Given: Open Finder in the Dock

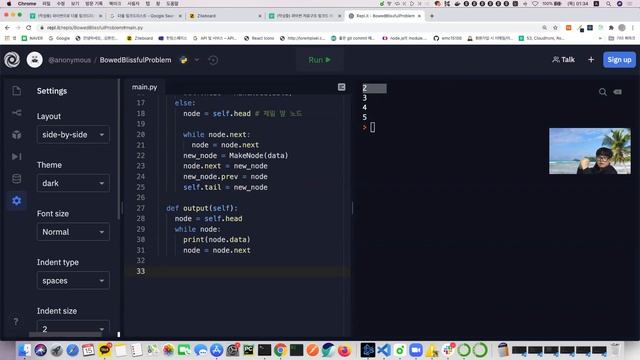Looking at the screenshot, I should click(24, 350).
